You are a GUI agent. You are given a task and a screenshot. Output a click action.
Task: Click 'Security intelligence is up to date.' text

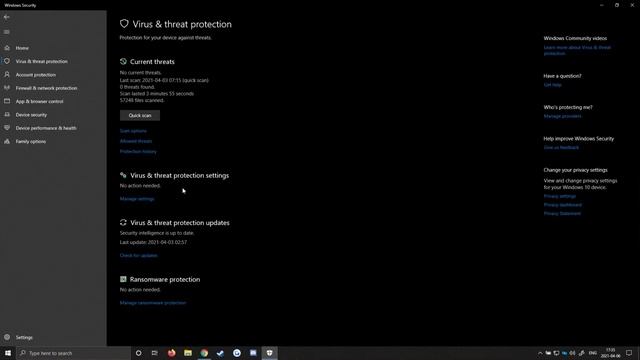coord(157,233)
